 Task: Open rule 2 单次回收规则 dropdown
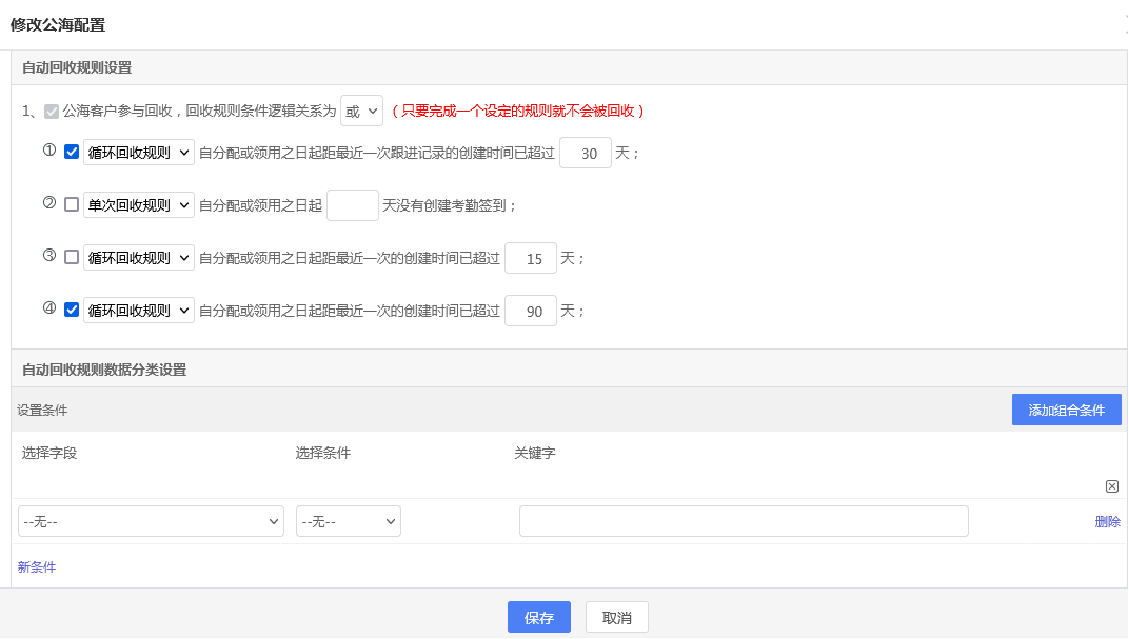[139, 205]
